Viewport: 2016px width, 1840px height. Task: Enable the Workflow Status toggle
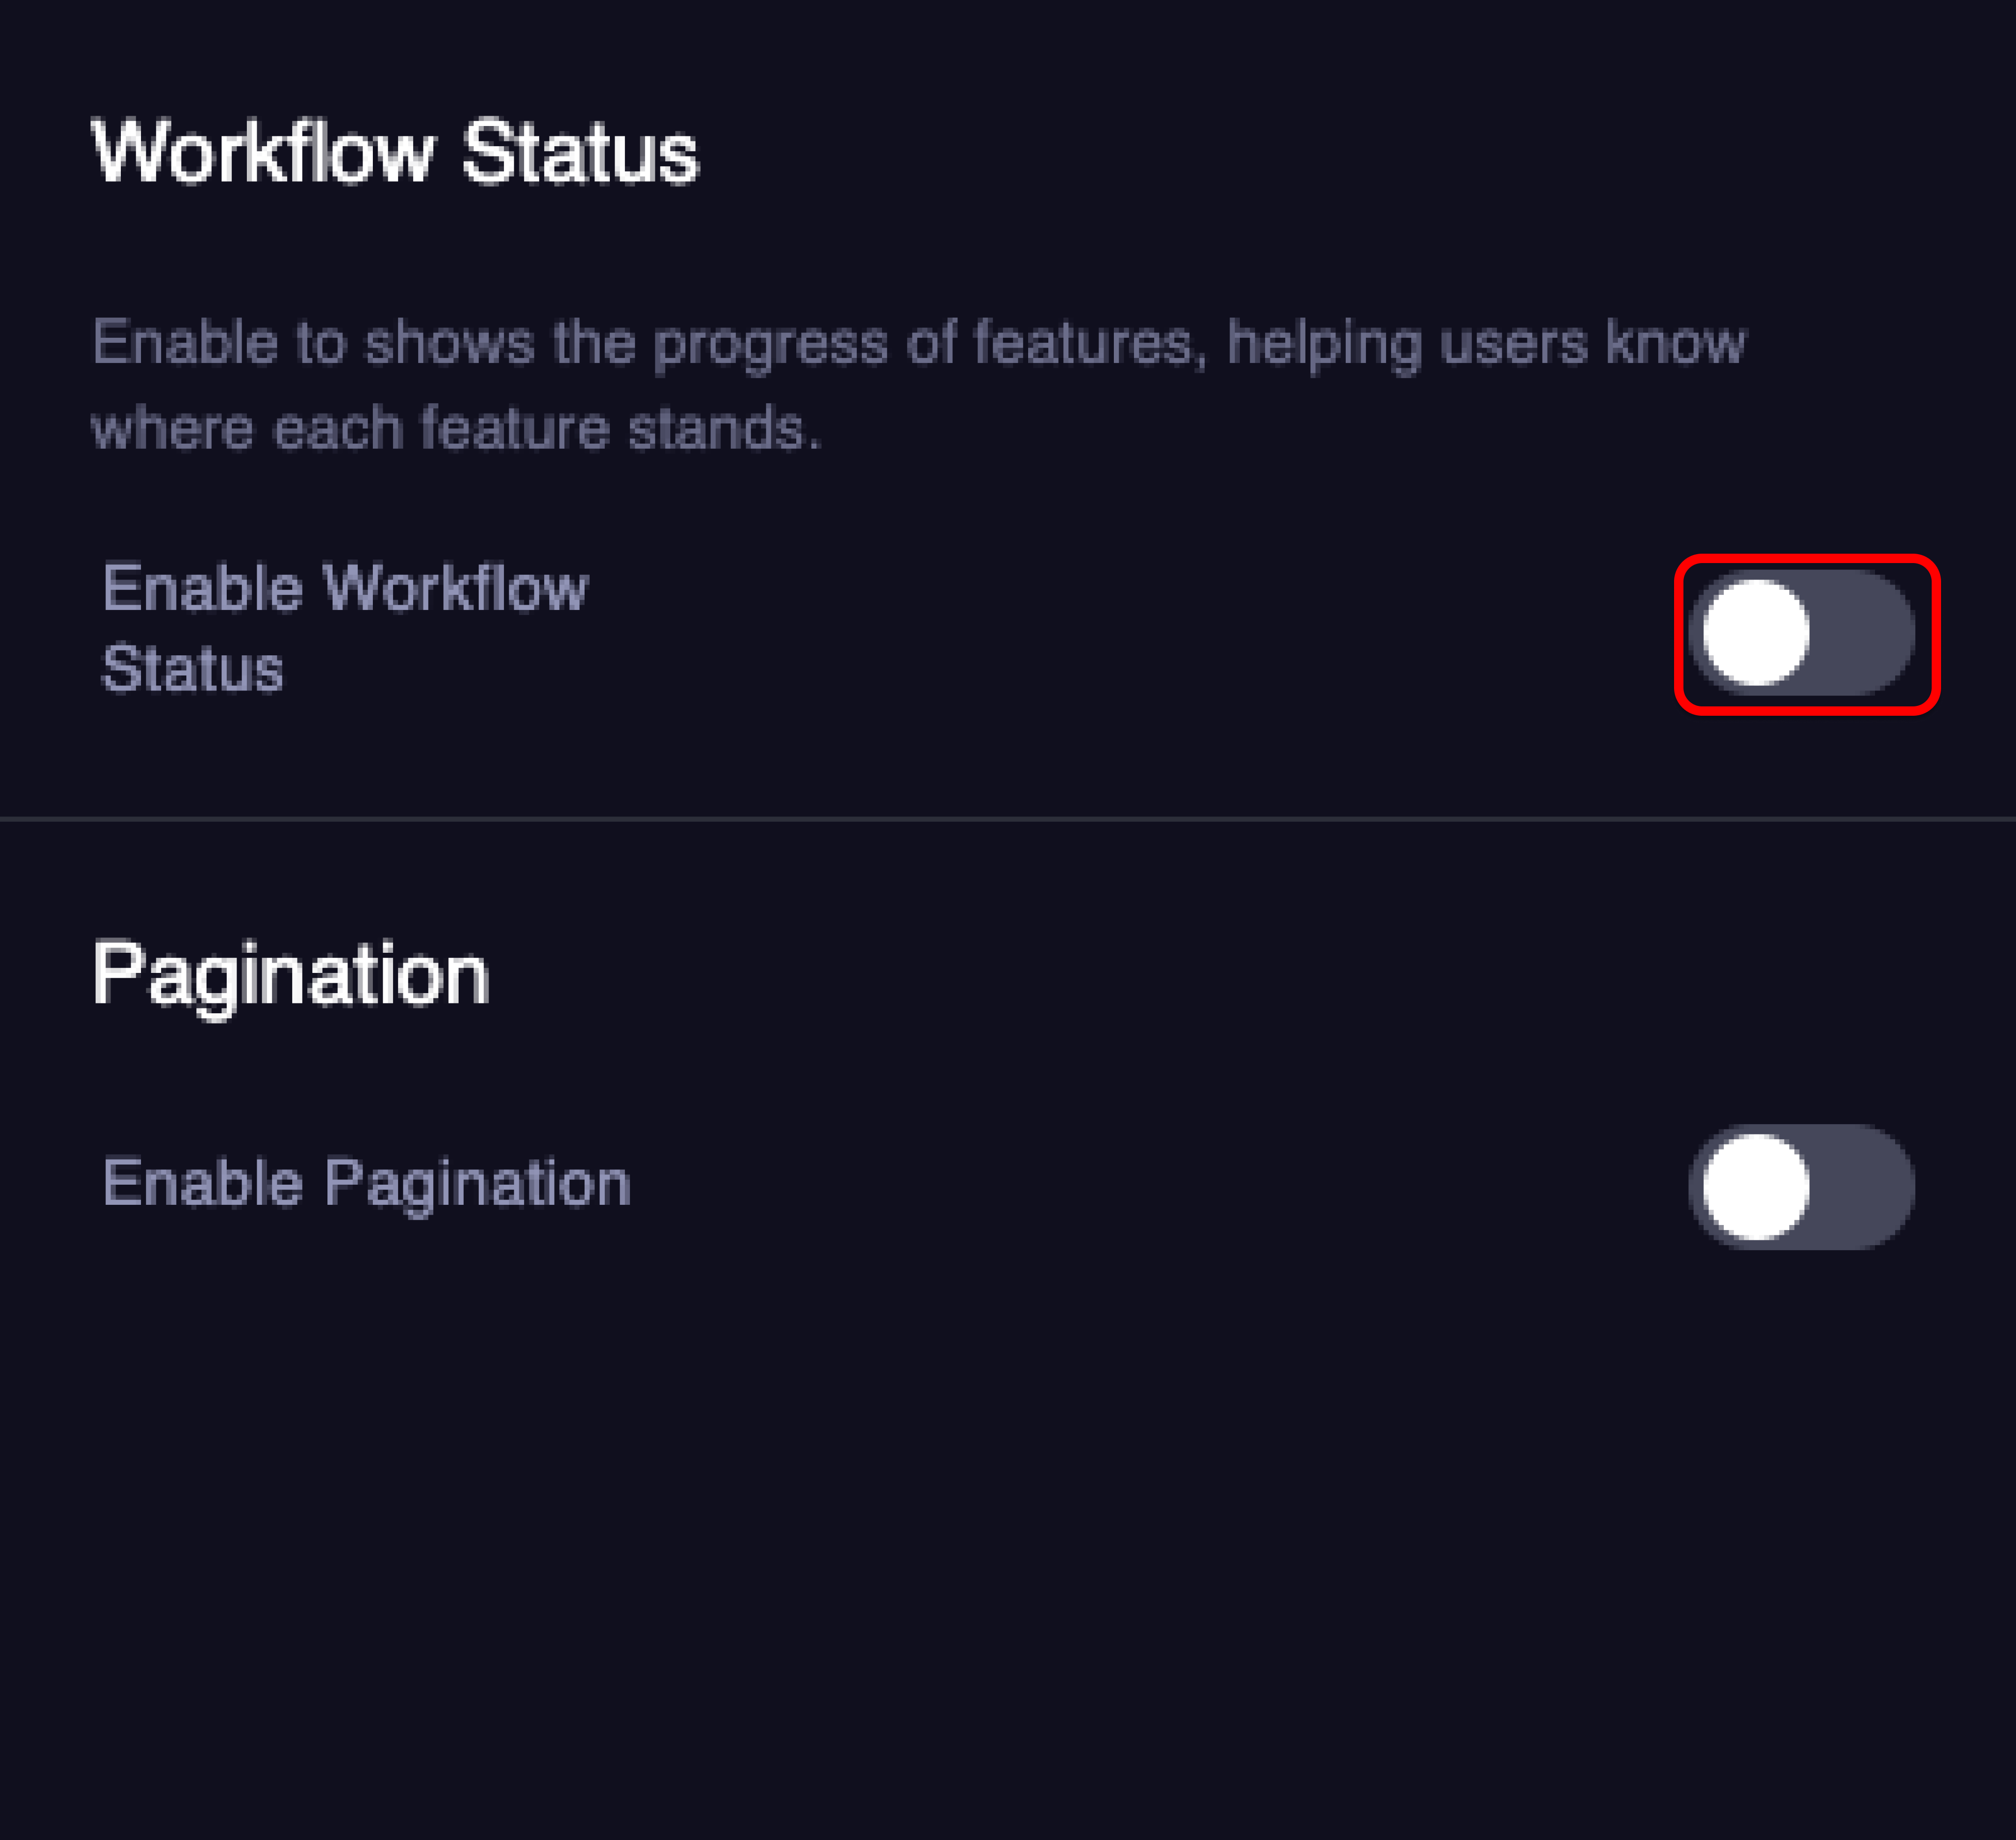pos(1803,633)
